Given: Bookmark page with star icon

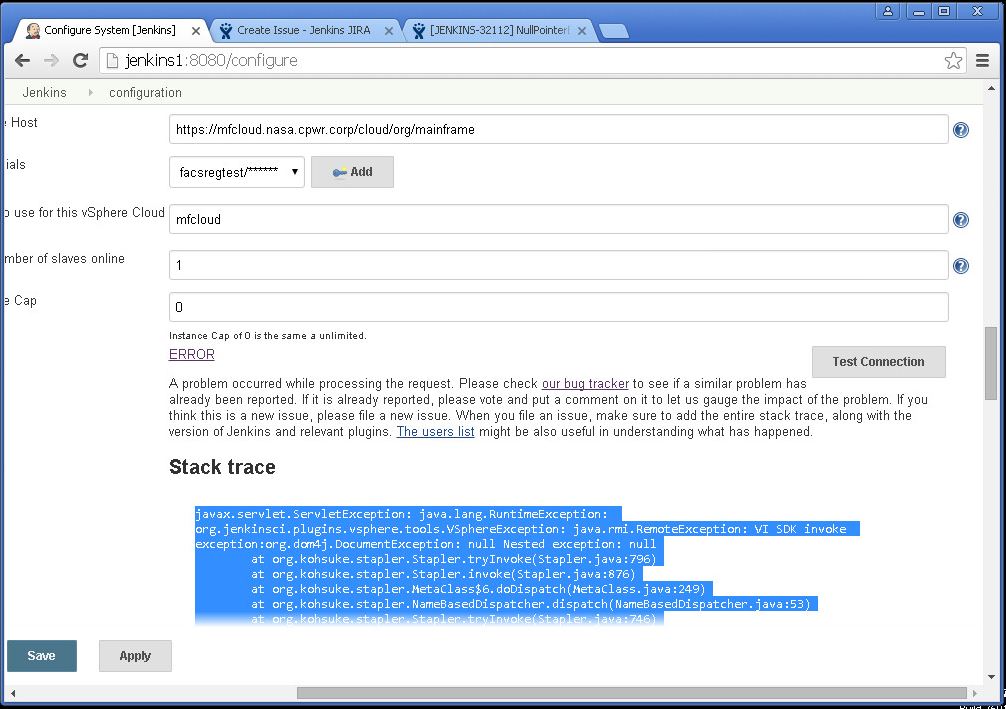Looking at the screenshot, I should click(x=953, y=61).
